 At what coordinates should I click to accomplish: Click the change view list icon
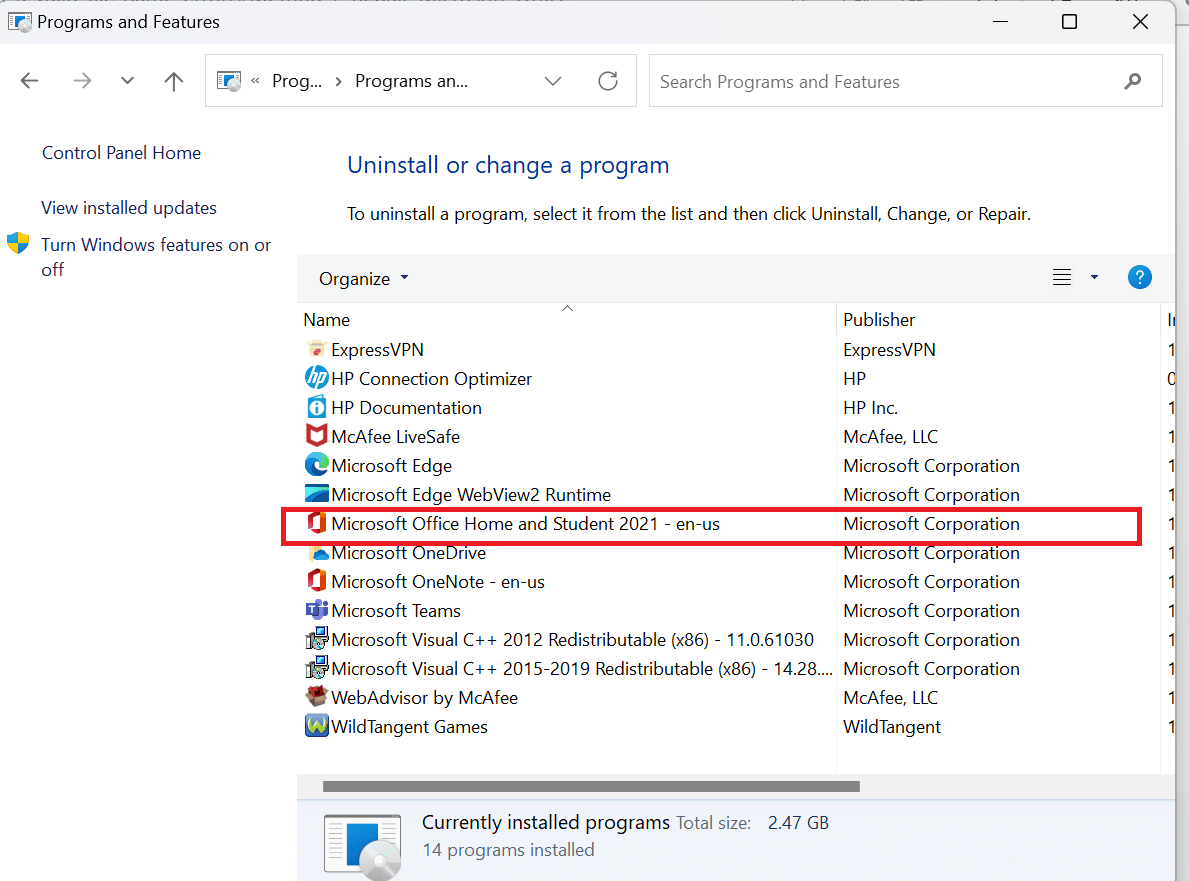click(1062, 277)
